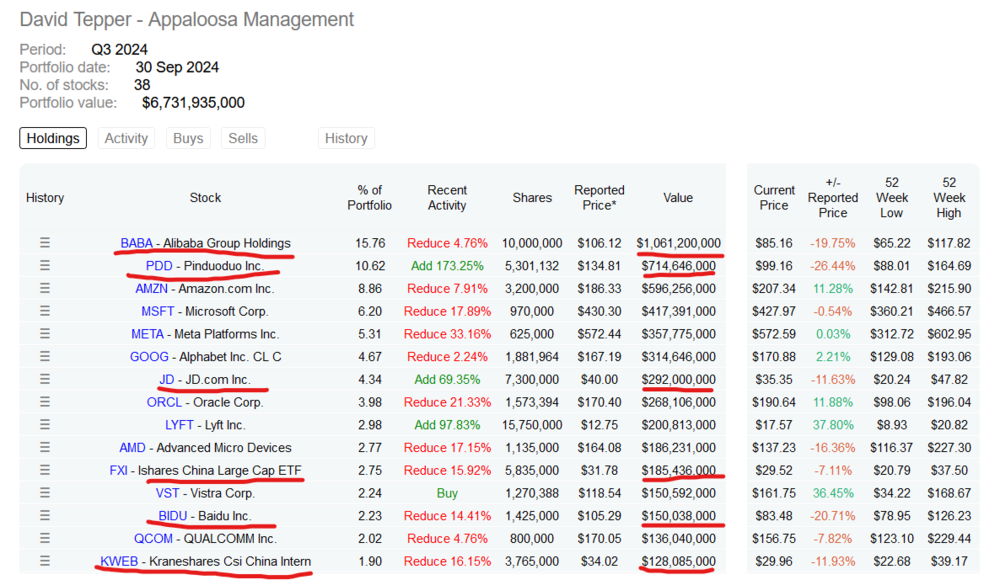Select the $229.44 52-week high cell
The image size is (1000, 580).
coord(949,539)
